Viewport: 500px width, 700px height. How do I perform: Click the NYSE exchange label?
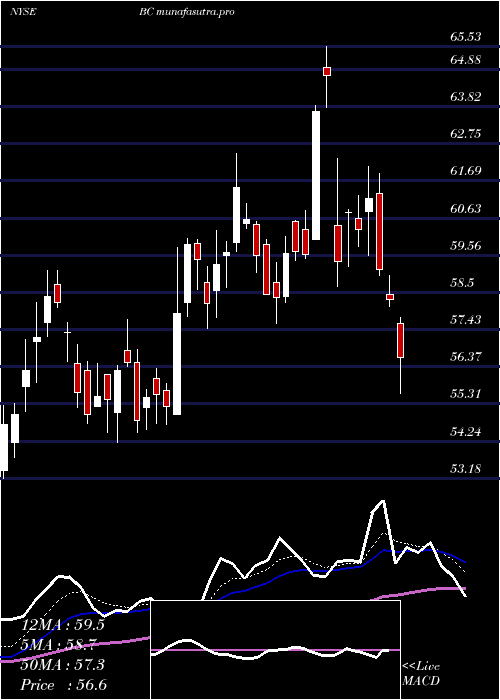point(23,12)
